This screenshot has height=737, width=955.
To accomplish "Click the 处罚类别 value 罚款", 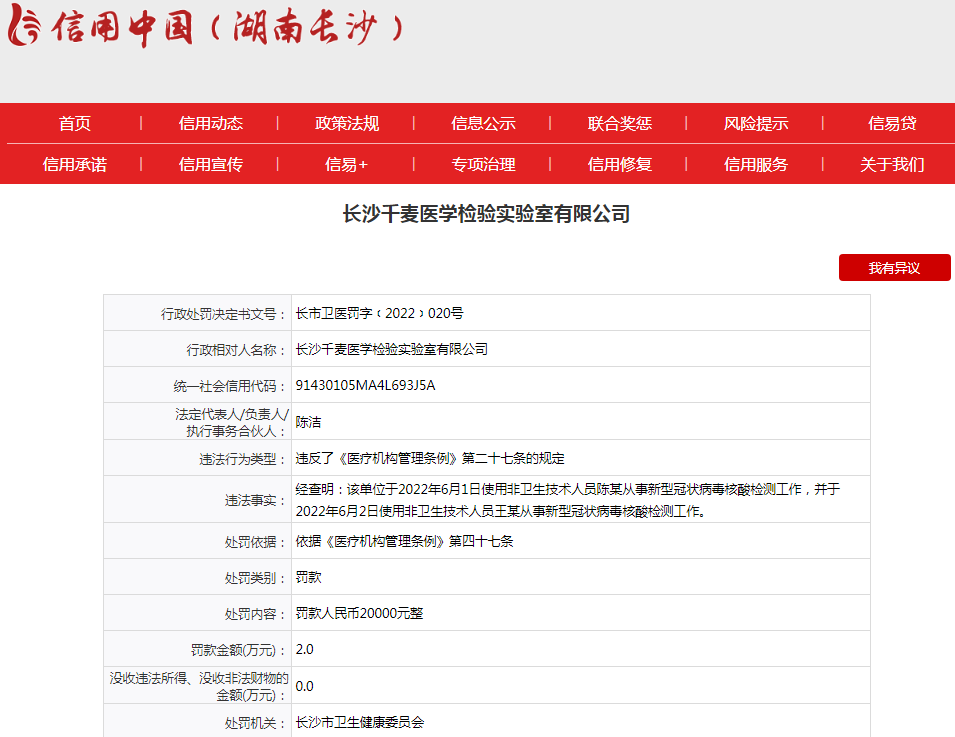I will pos(308,577).
